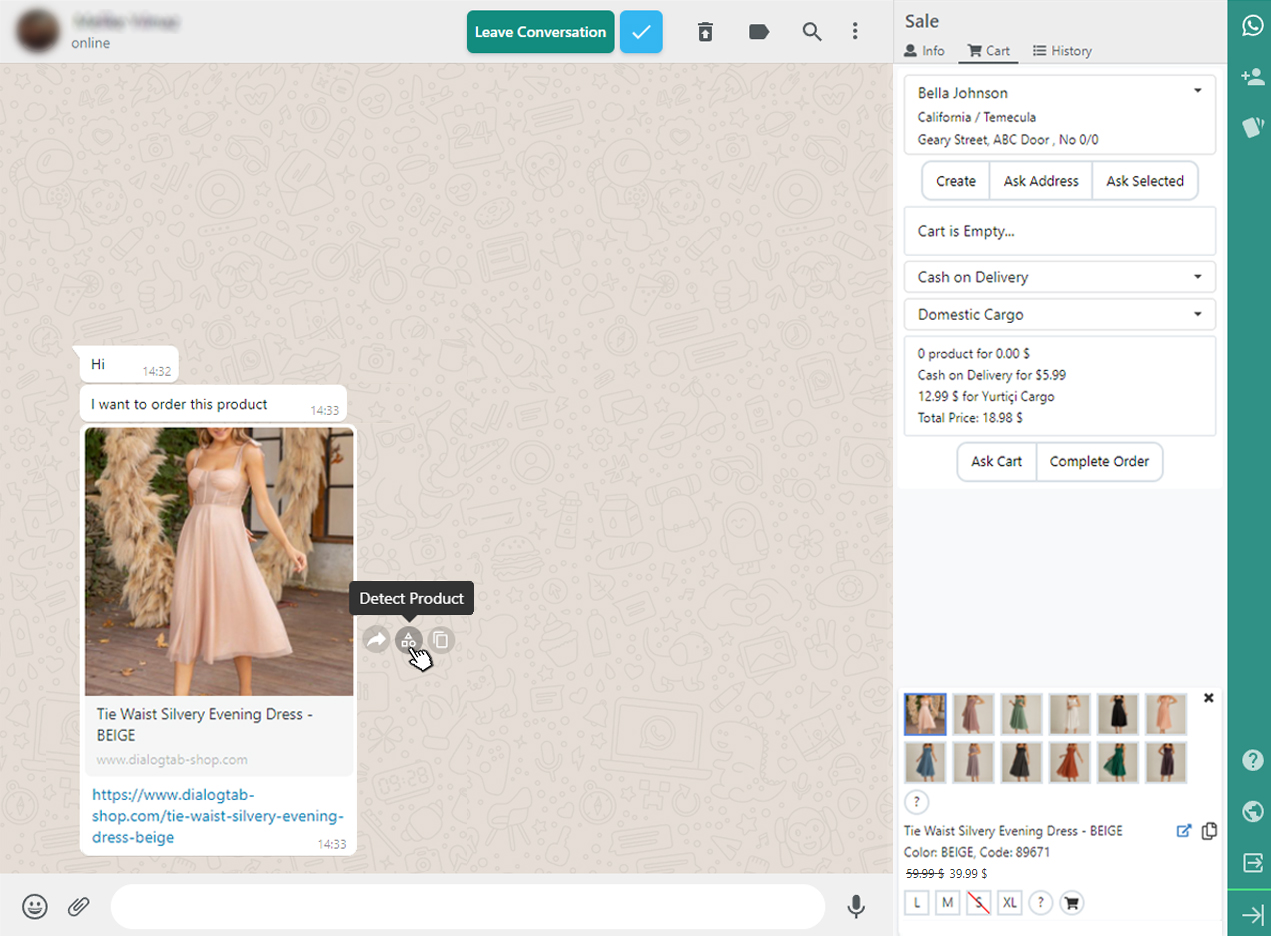
Task: Select size M for the dress
Action: 947,902
